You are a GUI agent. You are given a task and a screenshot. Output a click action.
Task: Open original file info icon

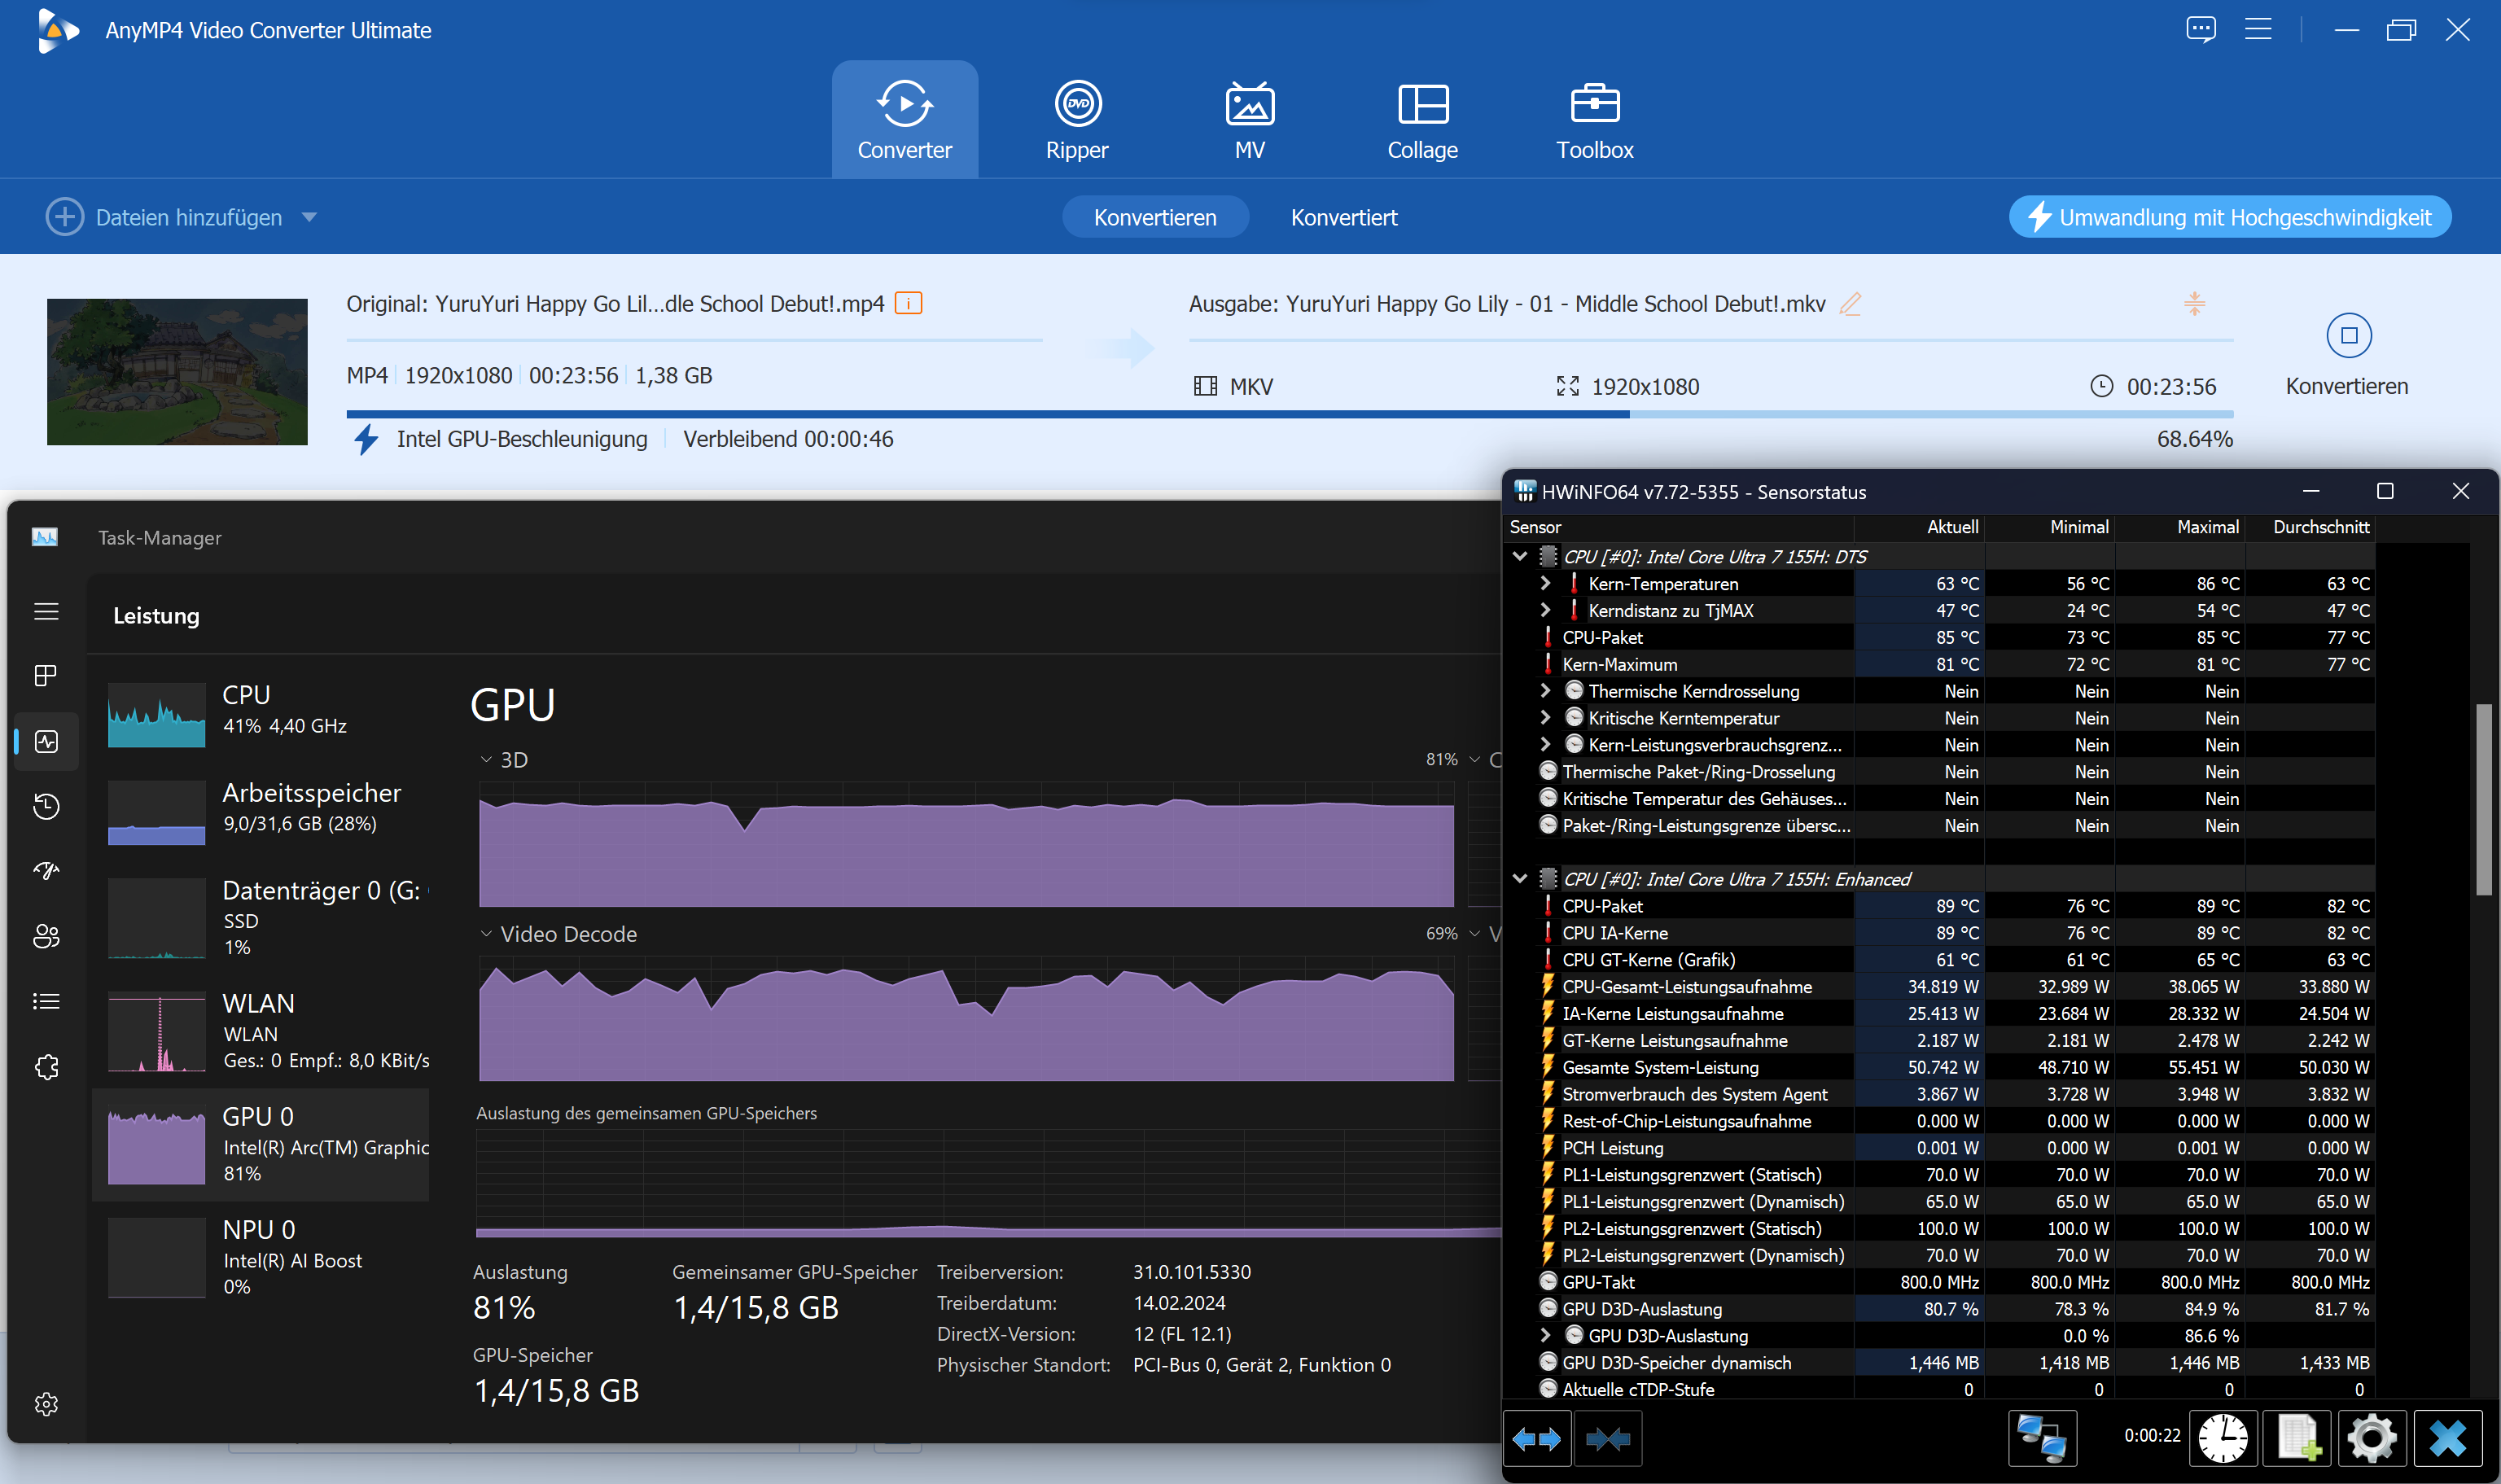click(x=908, y=302)
